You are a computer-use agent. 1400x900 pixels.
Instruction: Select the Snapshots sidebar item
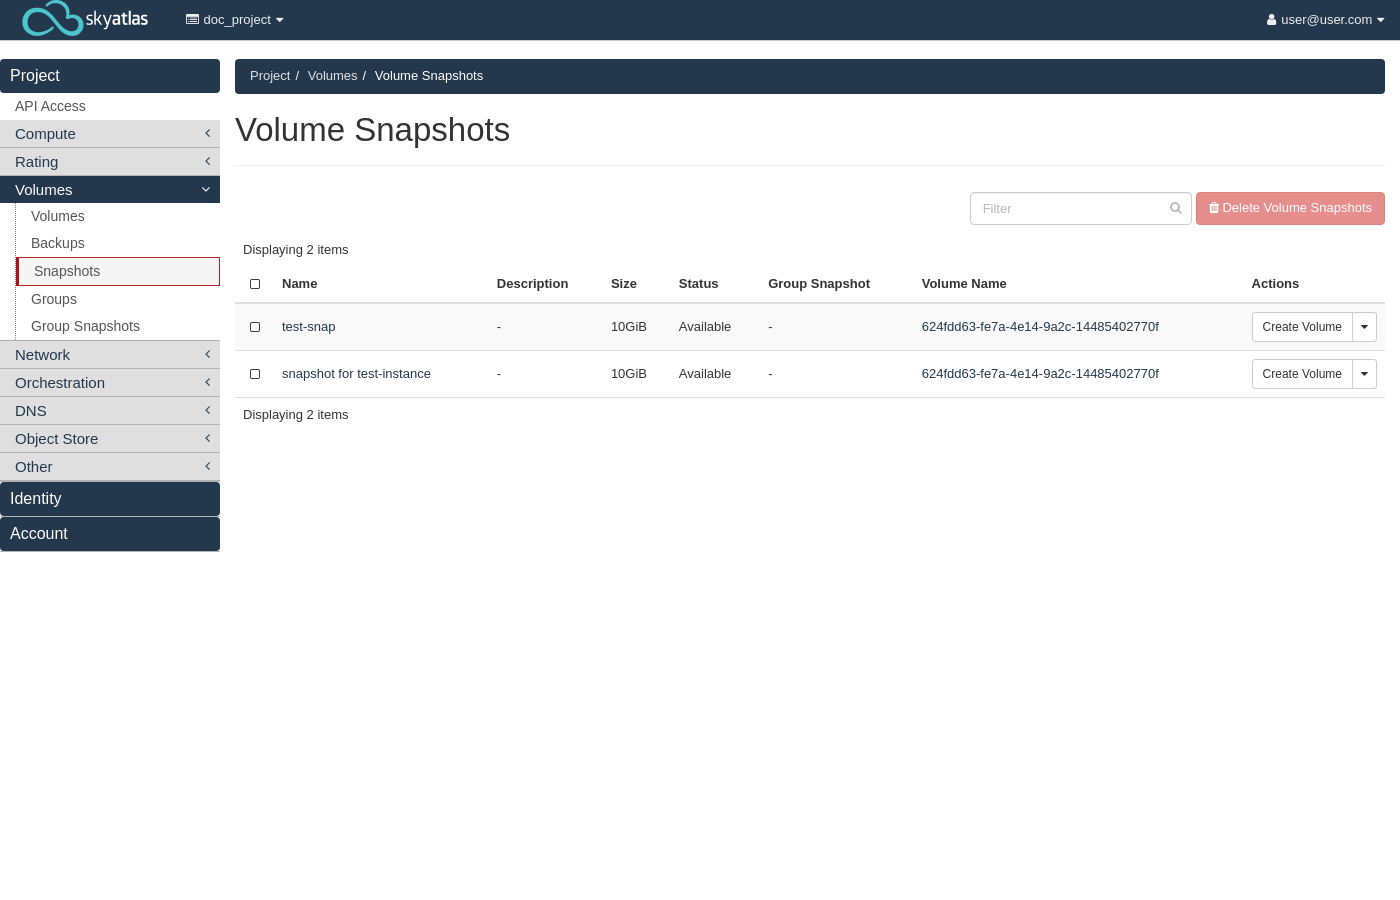click(x=118, y=271)
